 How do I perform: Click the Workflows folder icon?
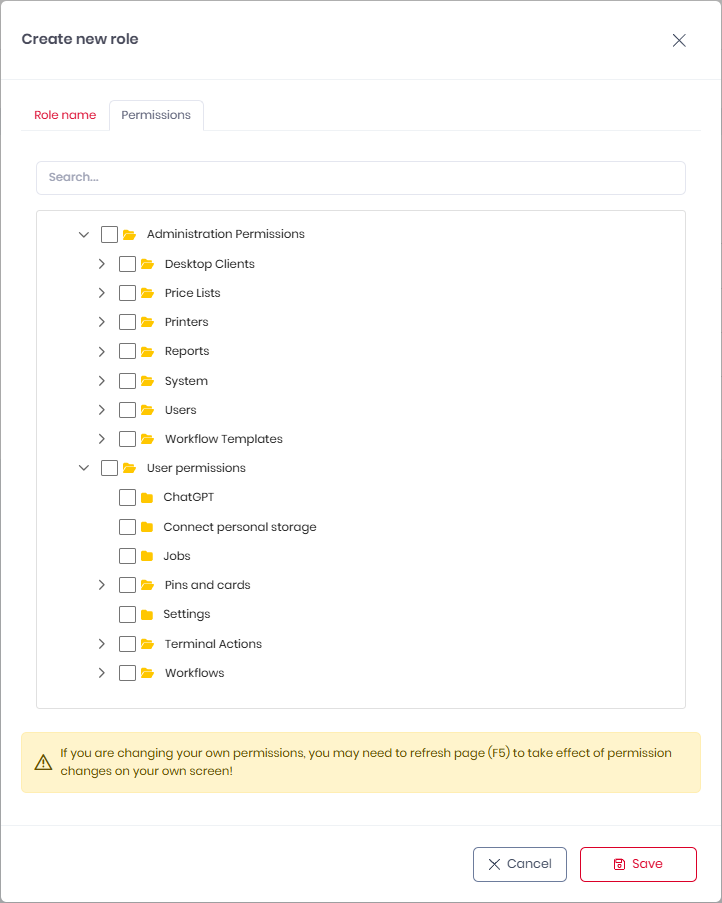pos(147,673)
